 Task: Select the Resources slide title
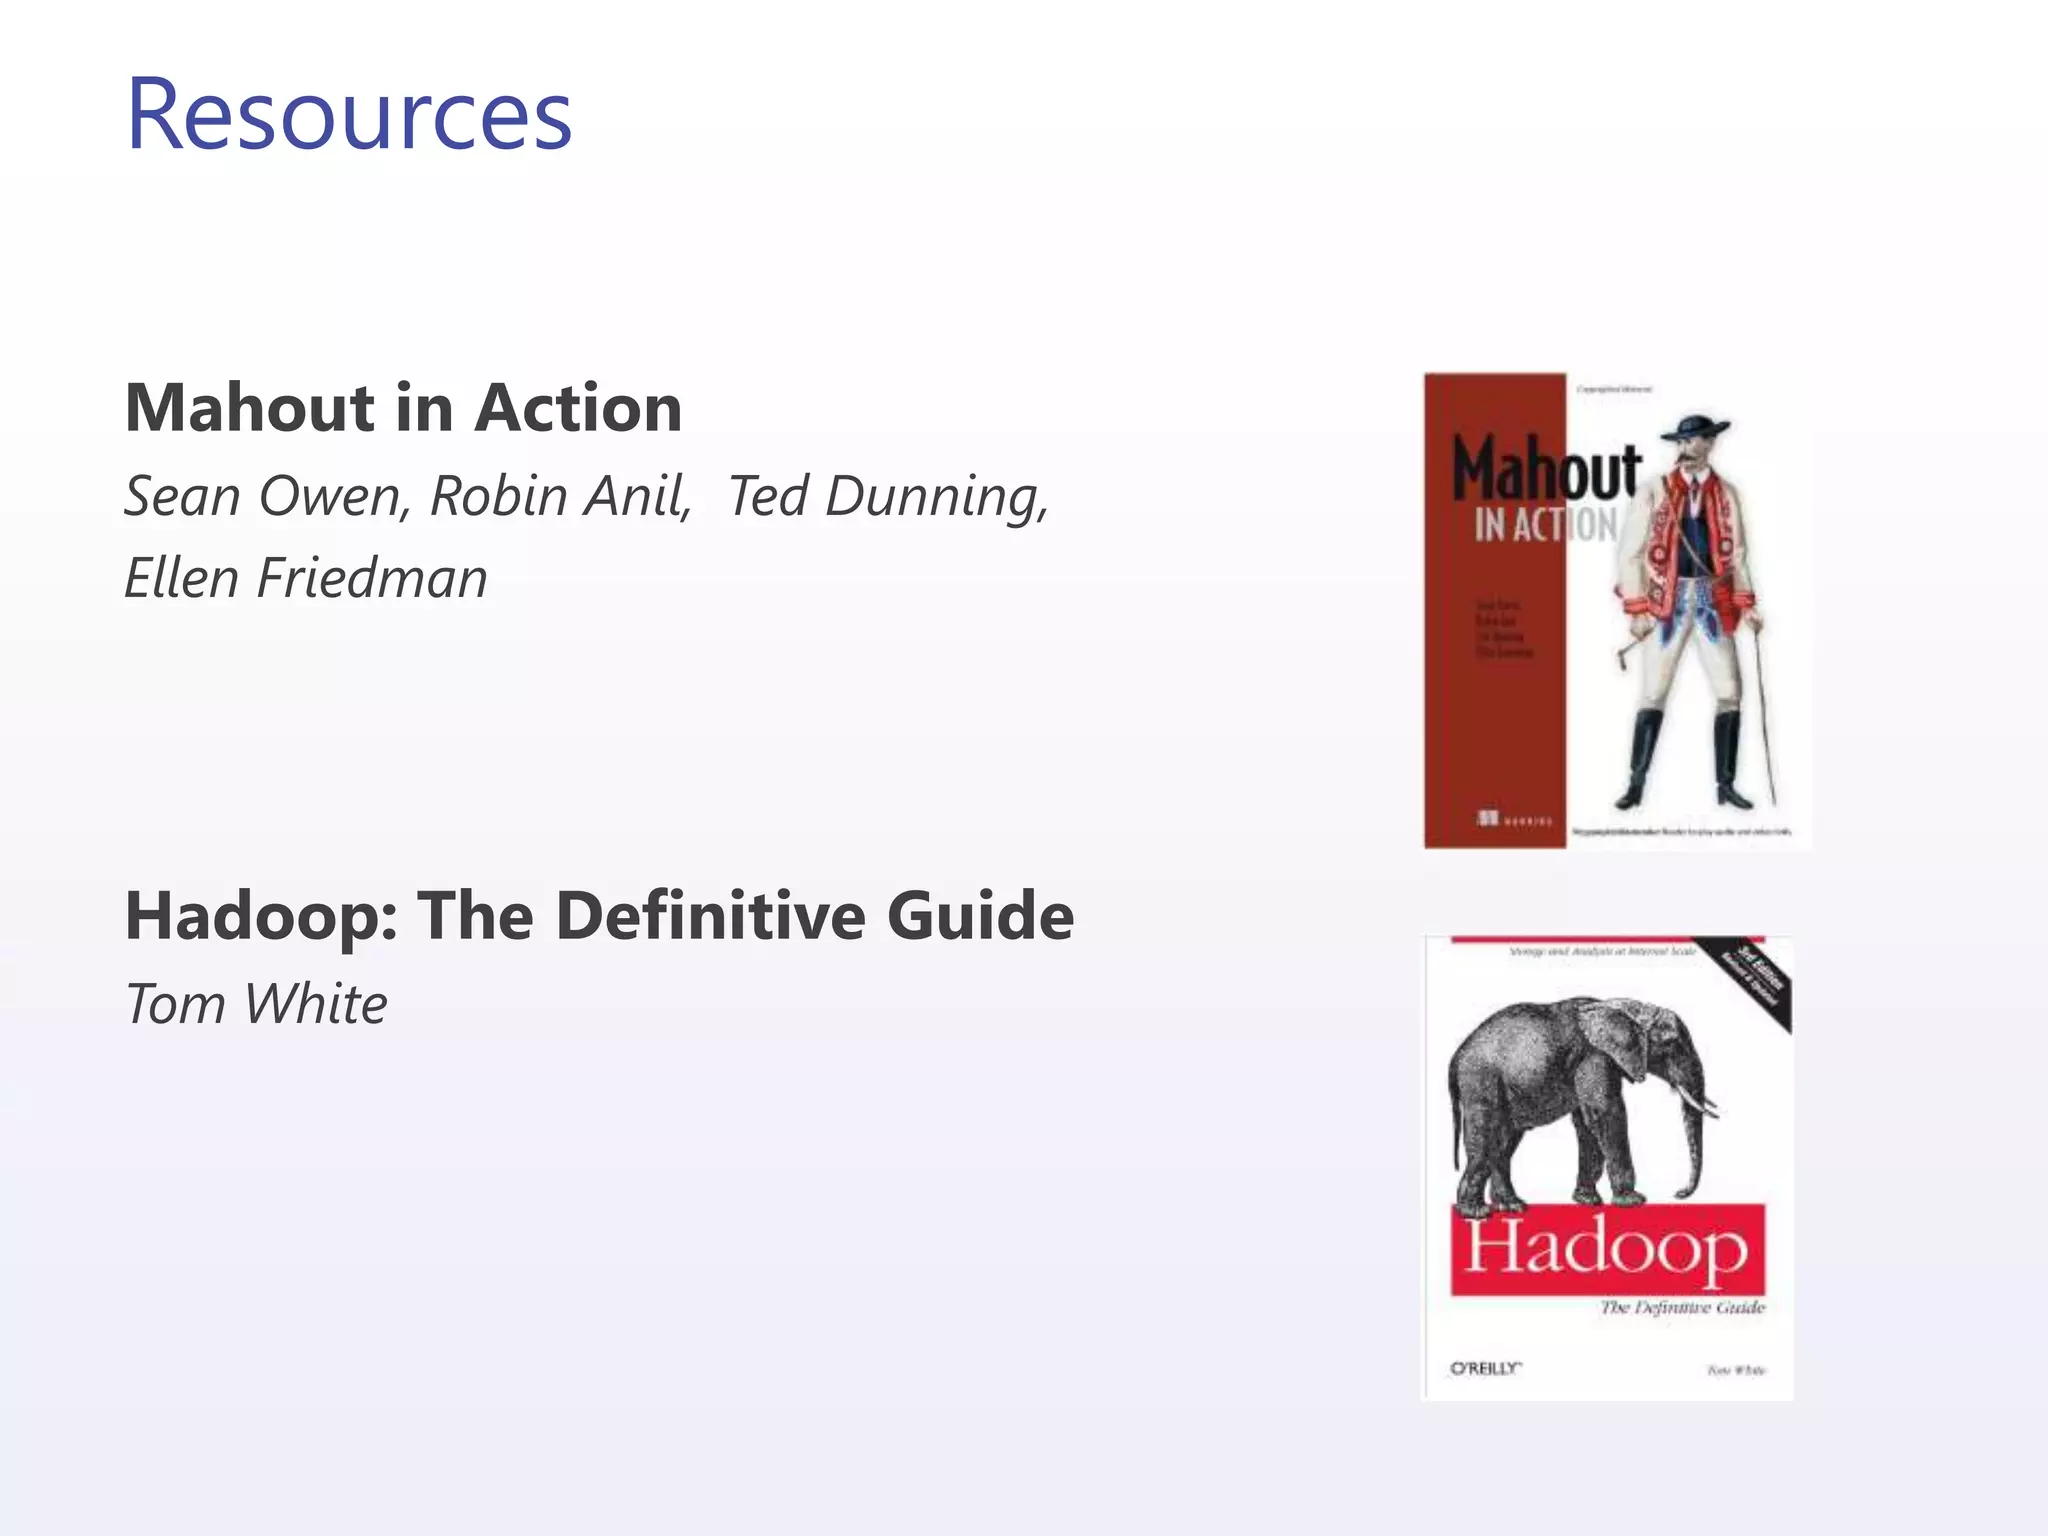click(349, 114)
